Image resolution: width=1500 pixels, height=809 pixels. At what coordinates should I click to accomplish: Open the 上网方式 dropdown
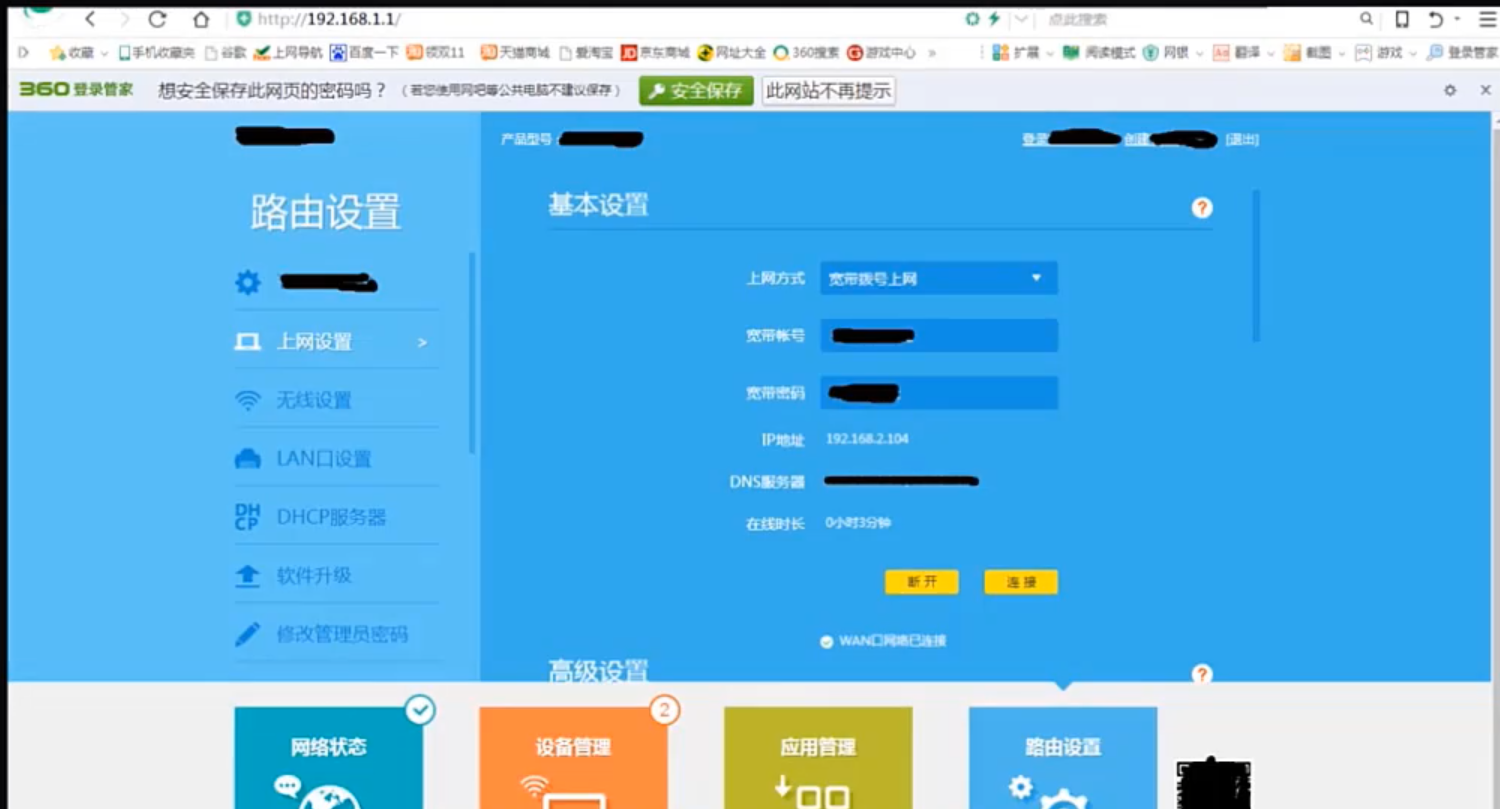(x=938, y=279)
